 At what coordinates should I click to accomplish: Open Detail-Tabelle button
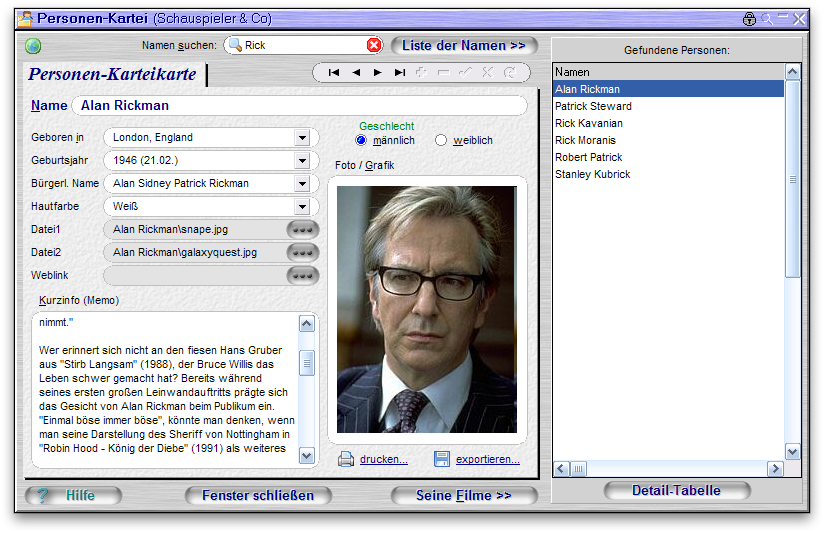coord(677,490)
